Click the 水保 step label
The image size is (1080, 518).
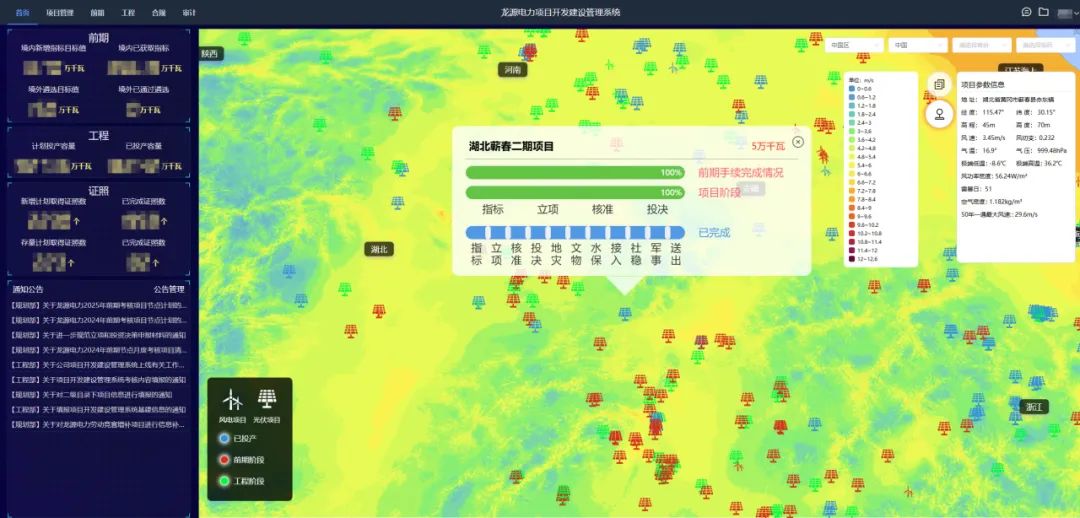pos(596,254)
